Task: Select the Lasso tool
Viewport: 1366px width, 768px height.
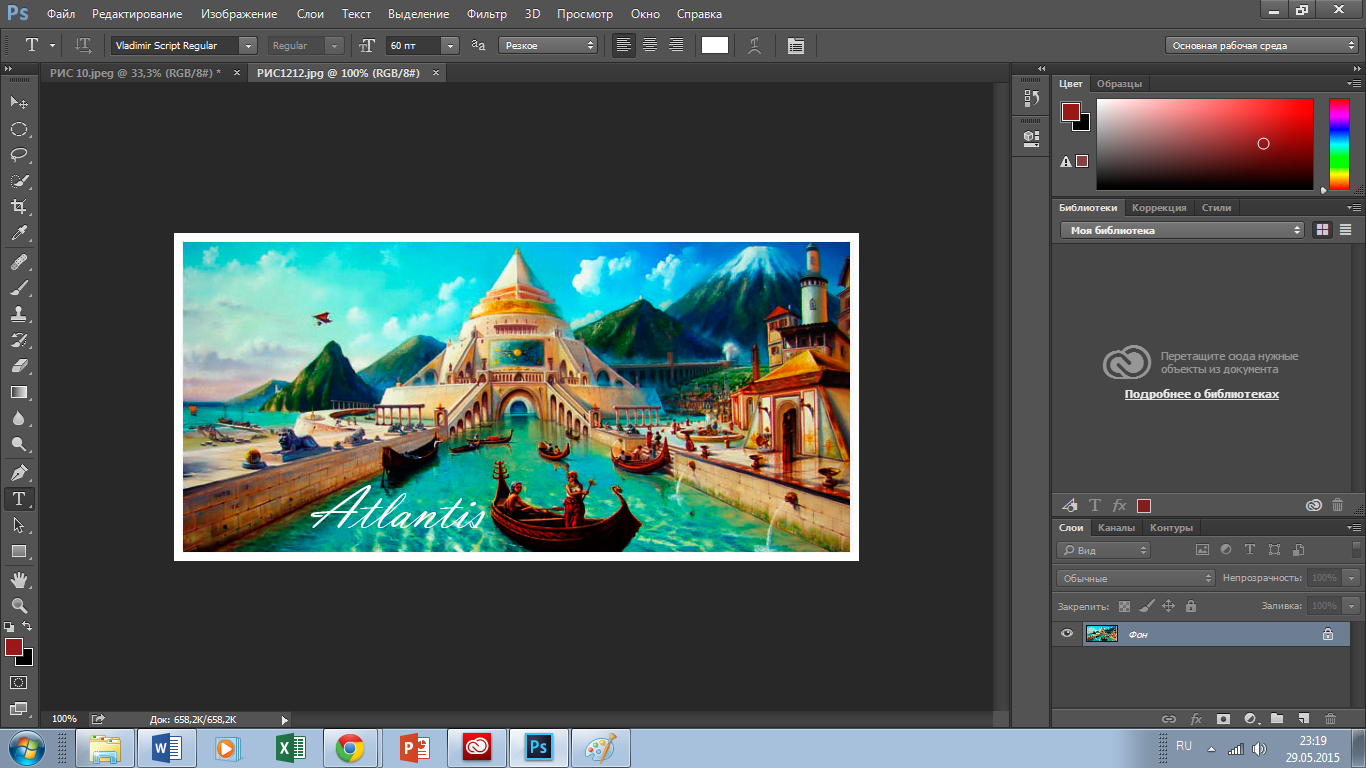Action: [x=19, y=155]
